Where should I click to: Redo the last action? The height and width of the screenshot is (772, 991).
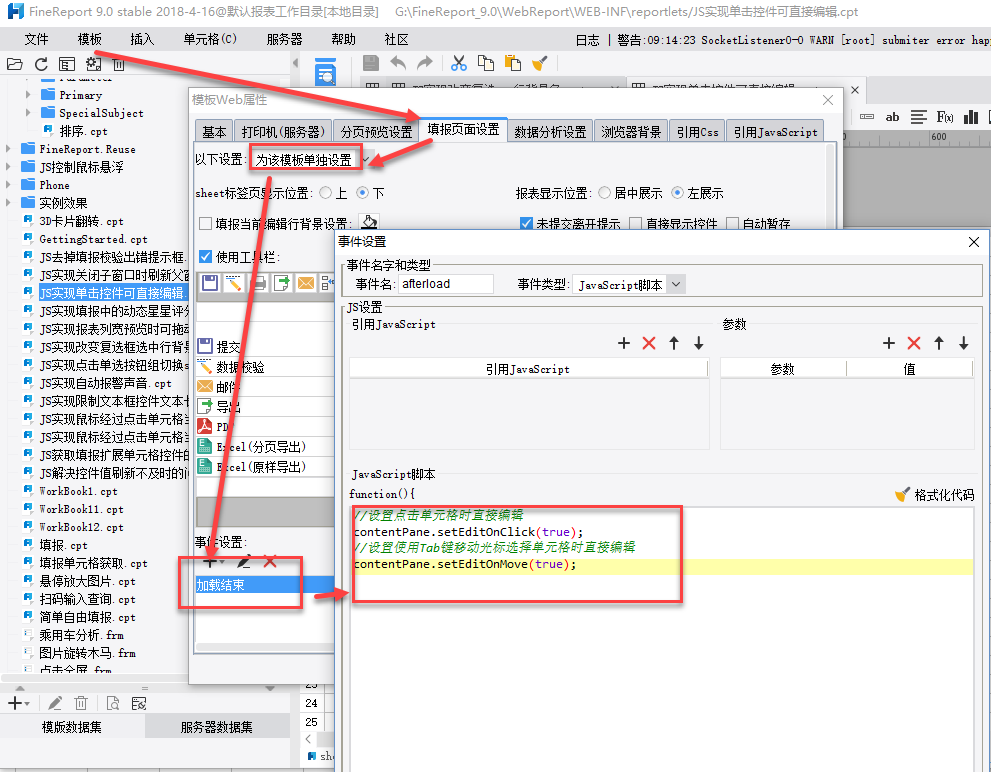[x=425, y=63]
